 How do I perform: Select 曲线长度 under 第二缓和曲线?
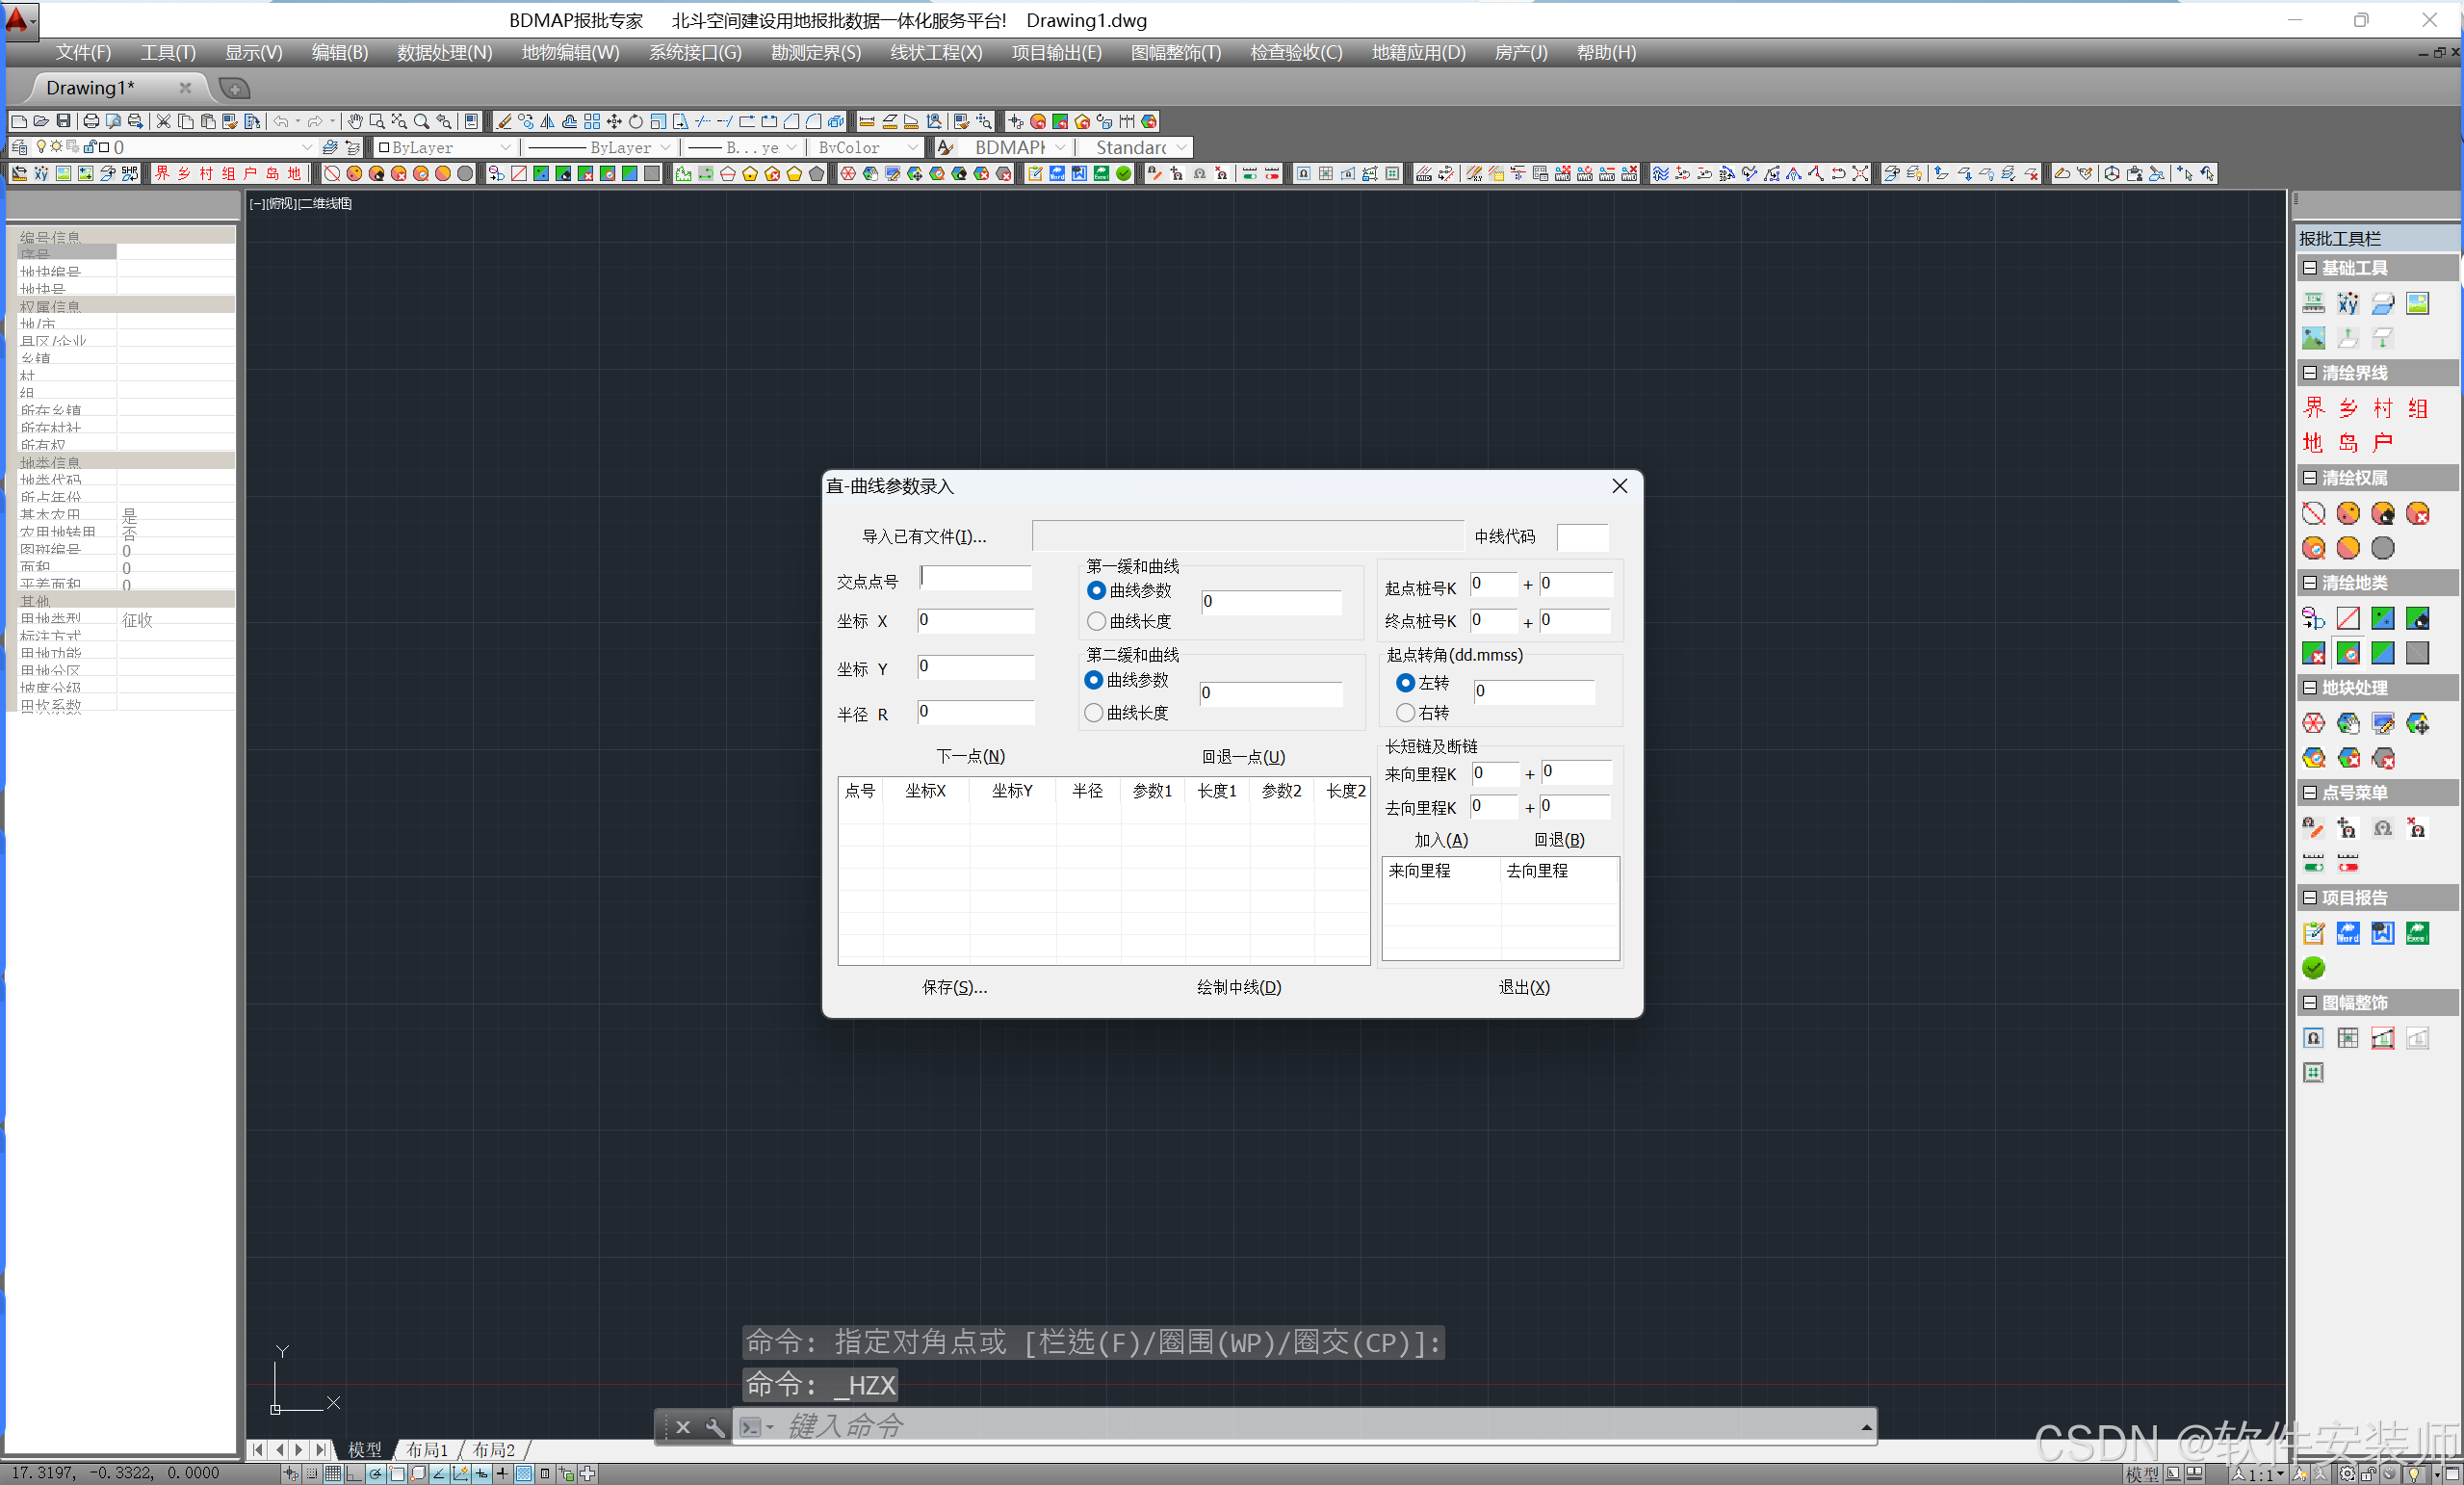[1094, 713]
